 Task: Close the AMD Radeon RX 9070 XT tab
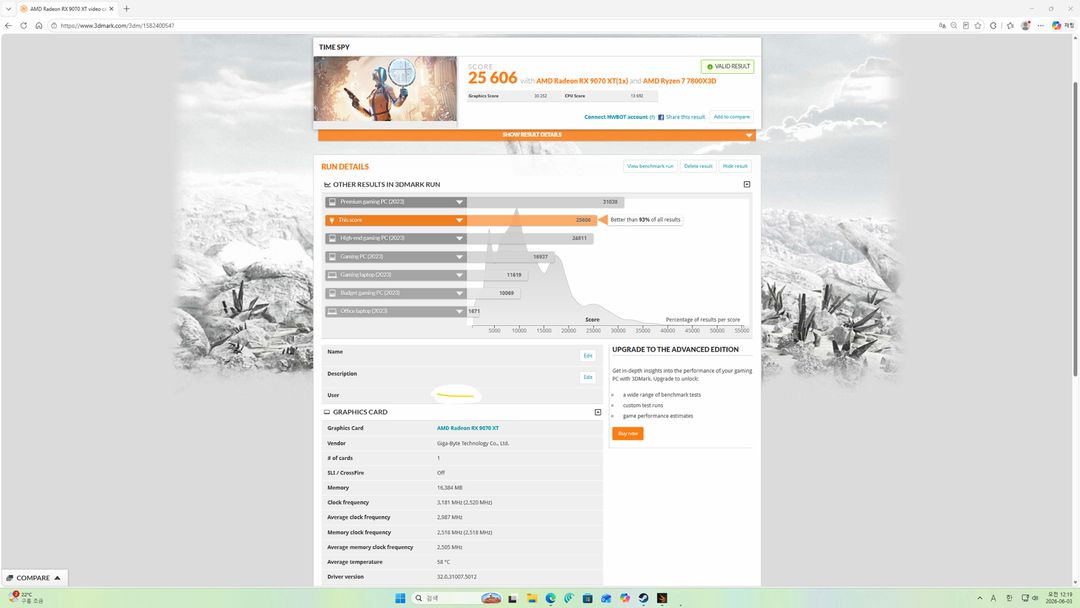(112, 9)
